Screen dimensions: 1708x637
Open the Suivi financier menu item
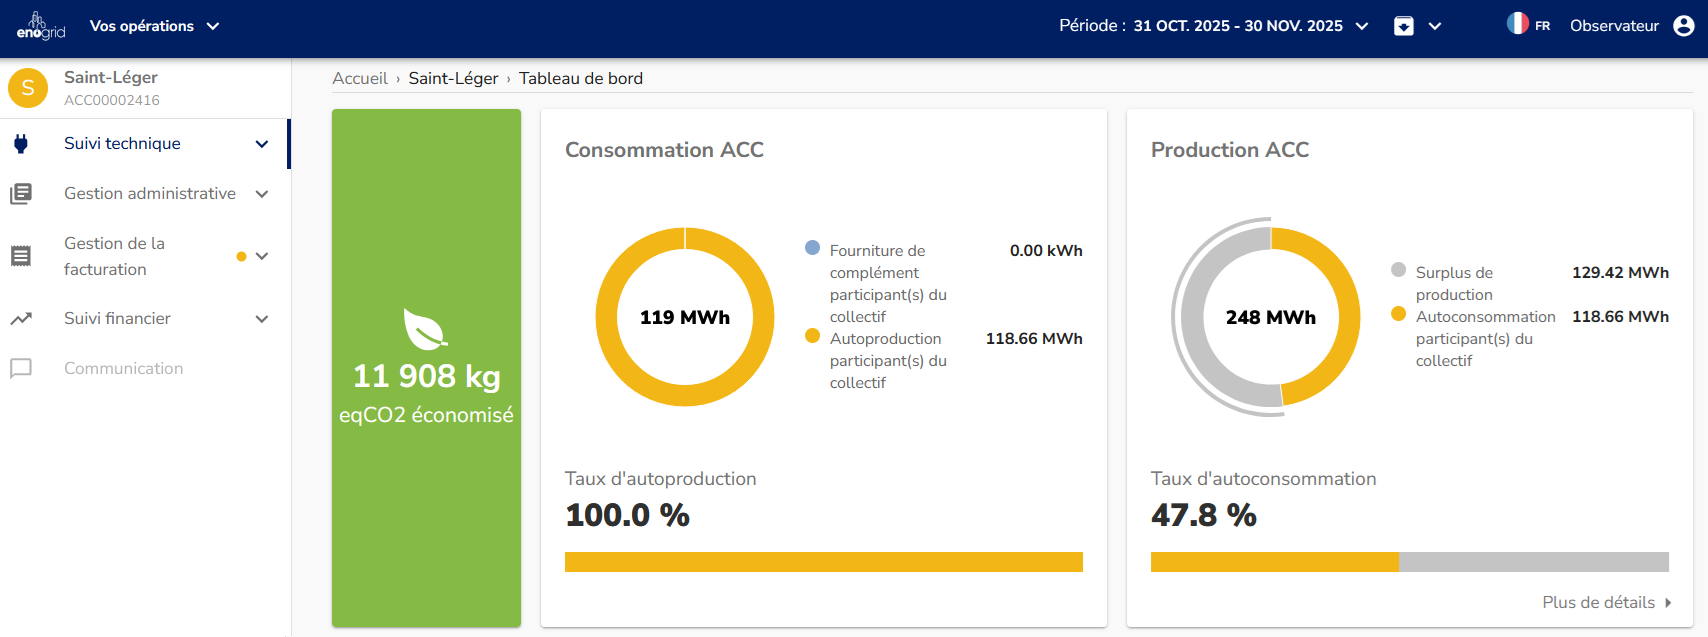pos(118,319)
